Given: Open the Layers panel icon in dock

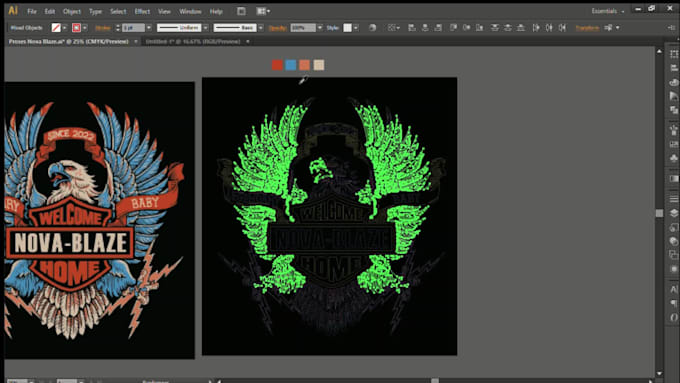Looking at the screenshot, I should tap(673, 213).
